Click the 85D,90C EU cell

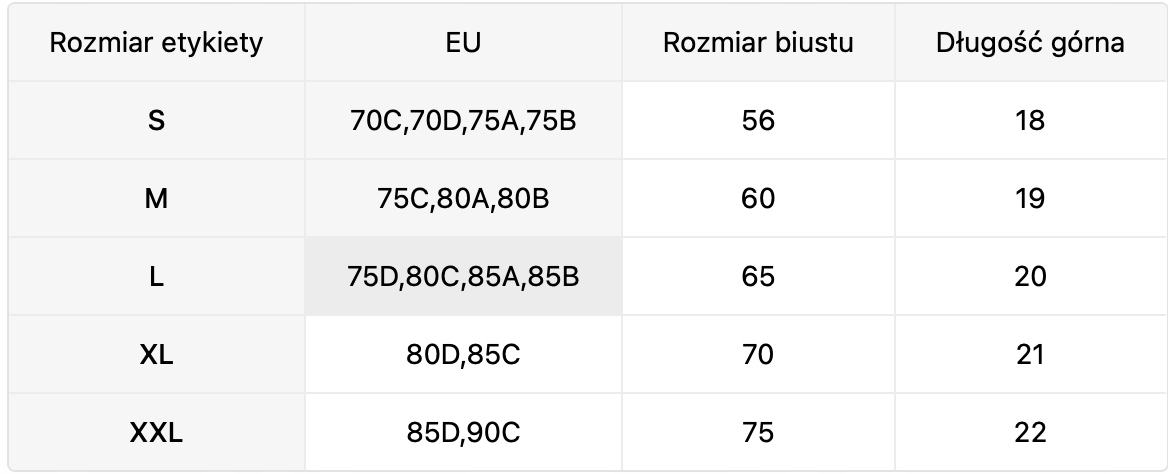(x=464, y=433)
